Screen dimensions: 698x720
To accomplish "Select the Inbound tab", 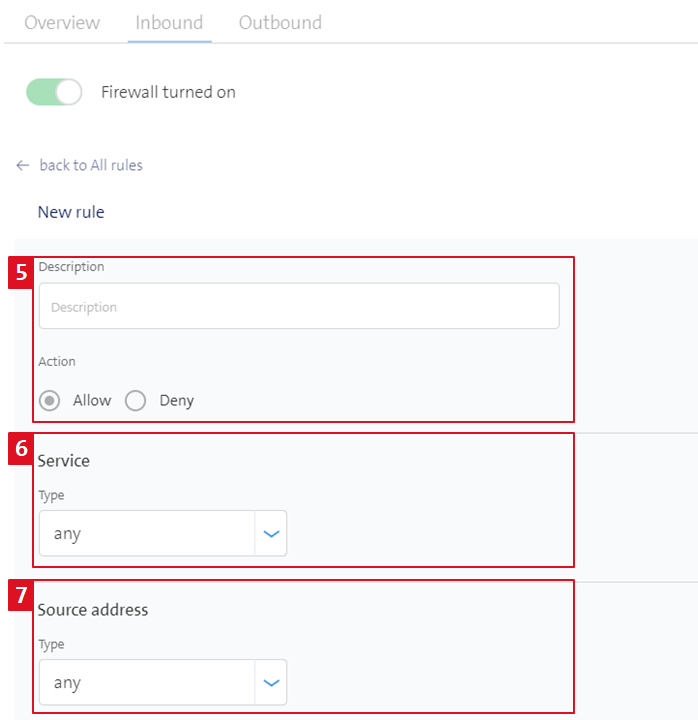I will tap(169, 22).
